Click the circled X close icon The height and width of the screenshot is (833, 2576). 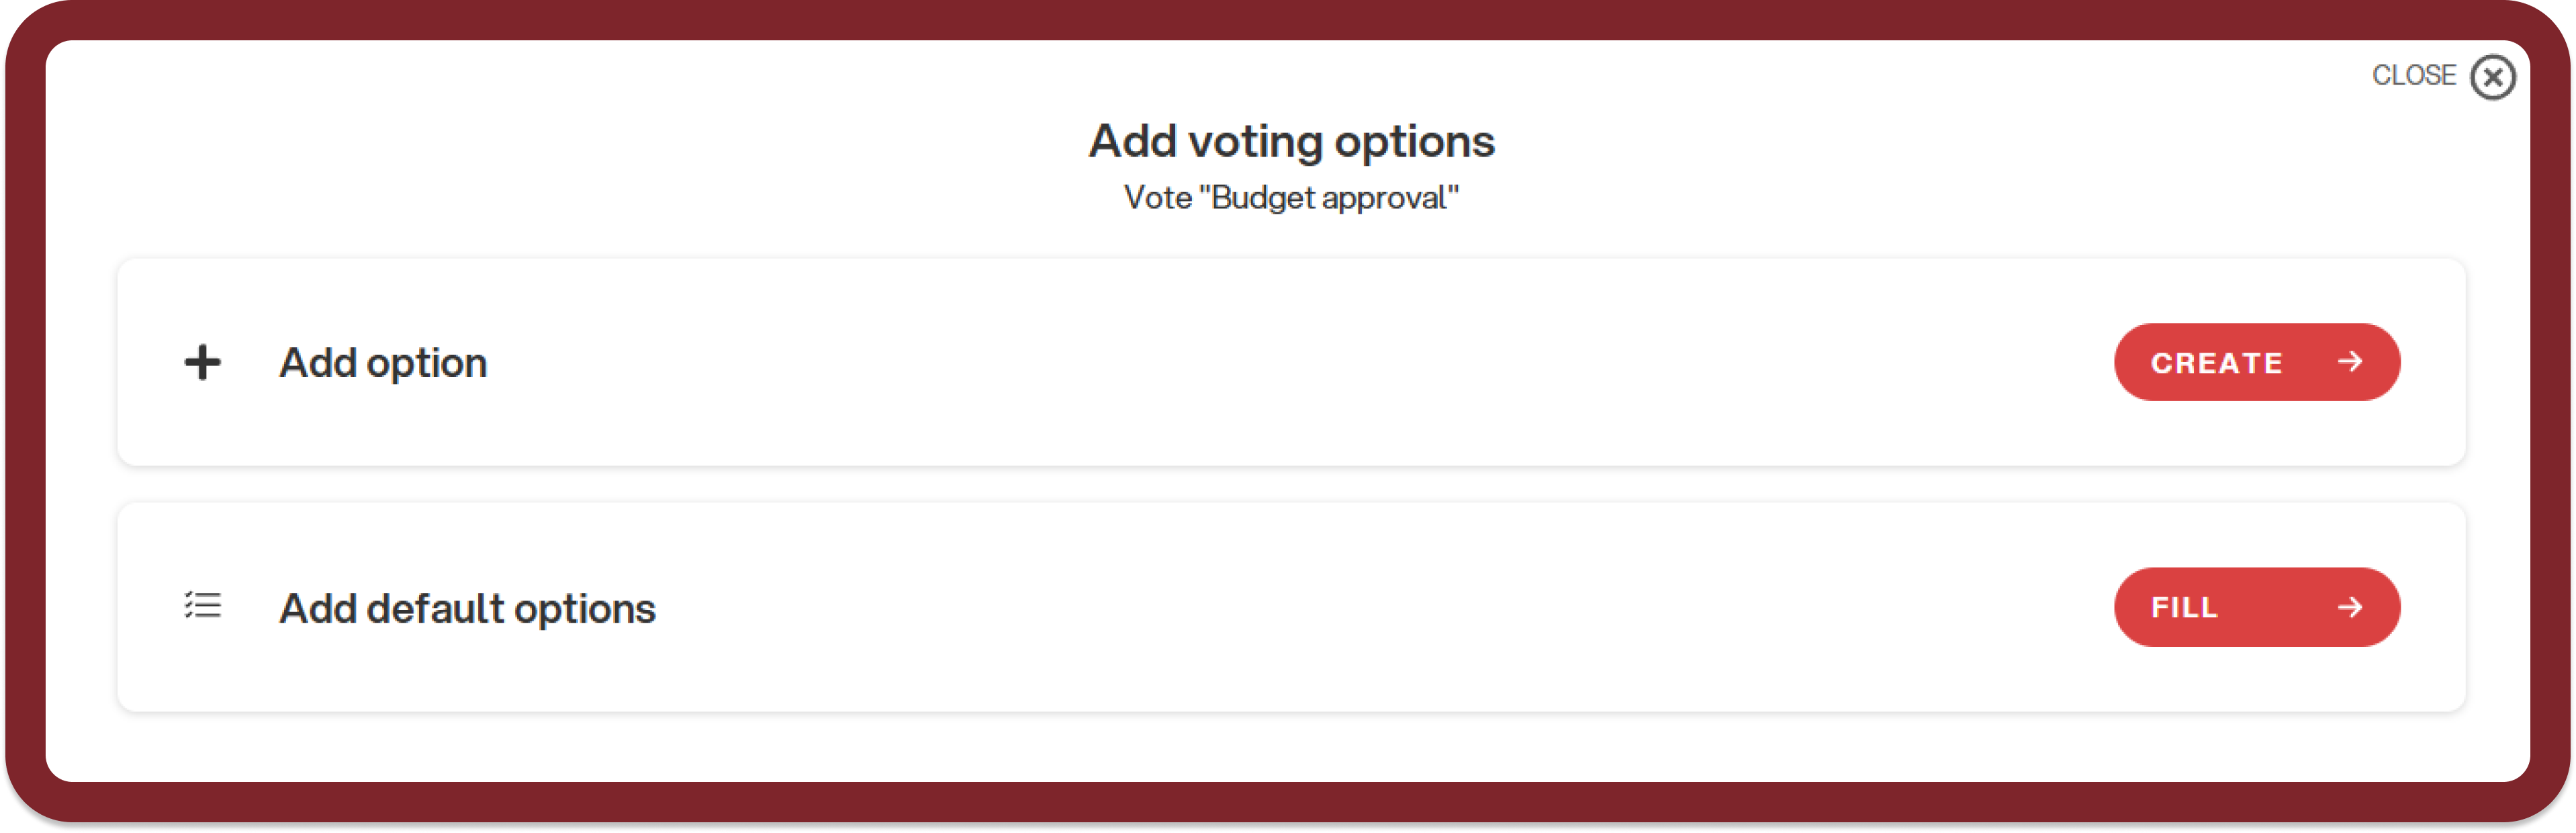2492,77
